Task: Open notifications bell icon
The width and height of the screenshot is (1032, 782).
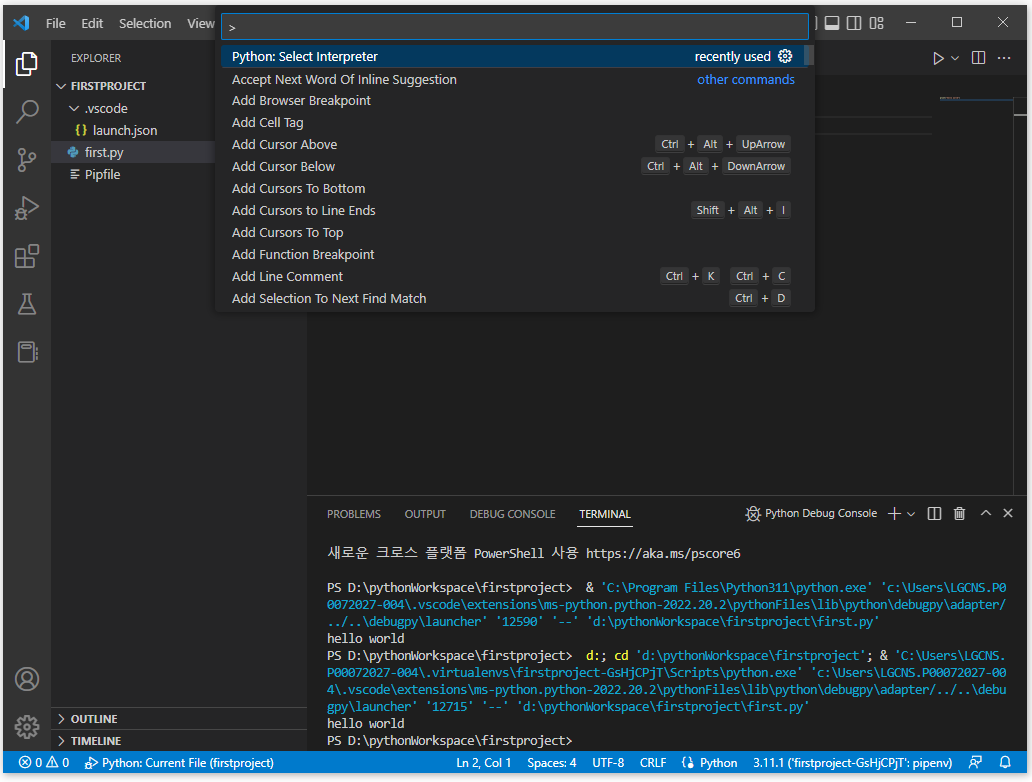Action: 1005,762
